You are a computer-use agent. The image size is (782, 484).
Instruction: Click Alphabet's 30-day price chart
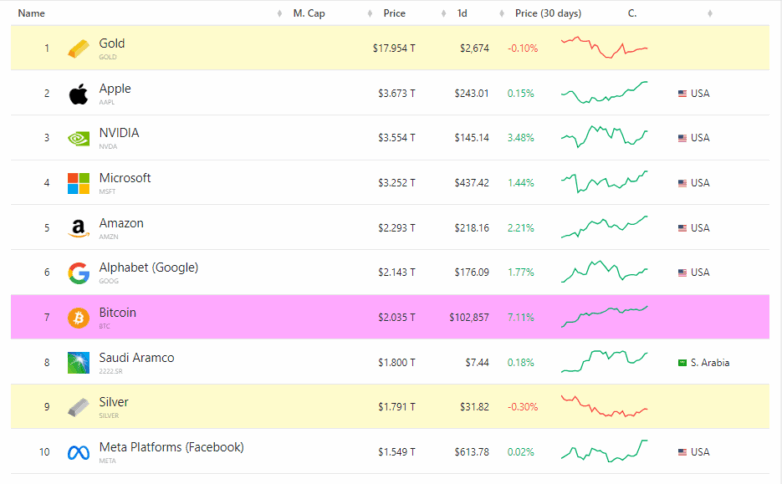click(x=604, y=271)
